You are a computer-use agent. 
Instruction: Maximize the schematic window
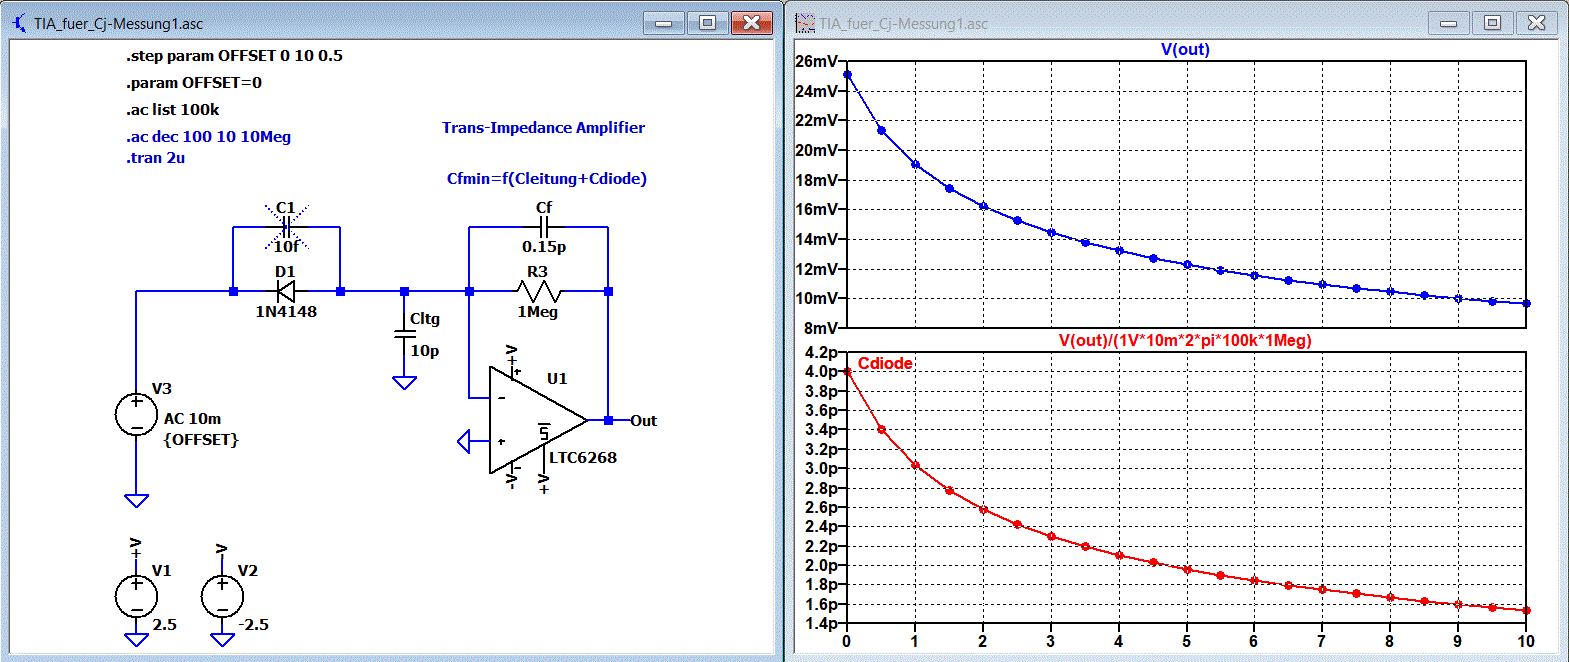pyautogui.click(x=707, y=22)
